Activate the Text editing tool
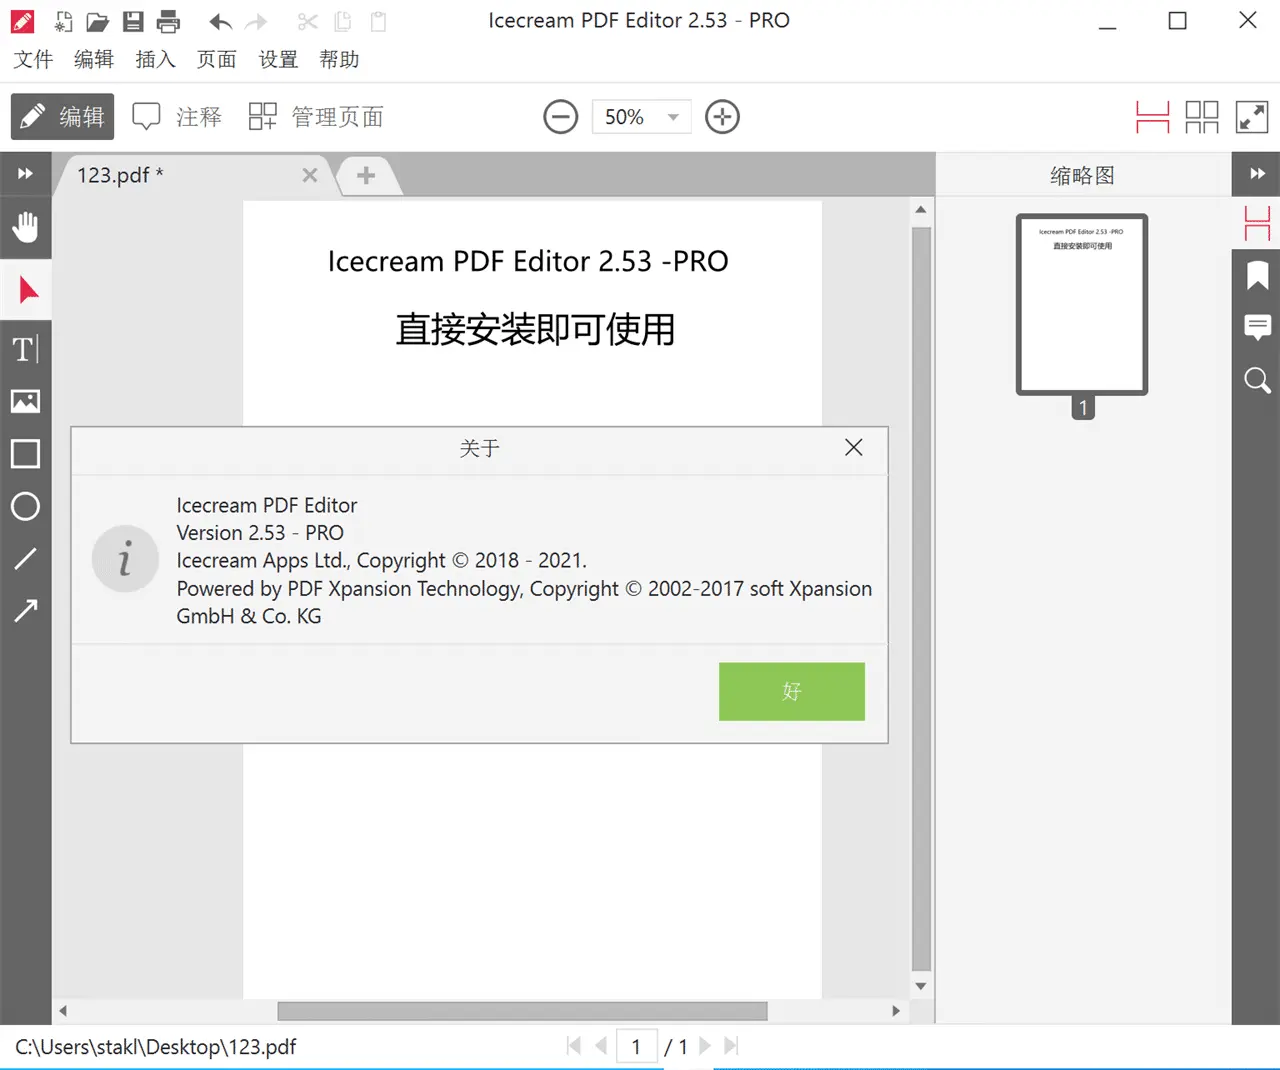1280x1070 pixels. [25, 349]
